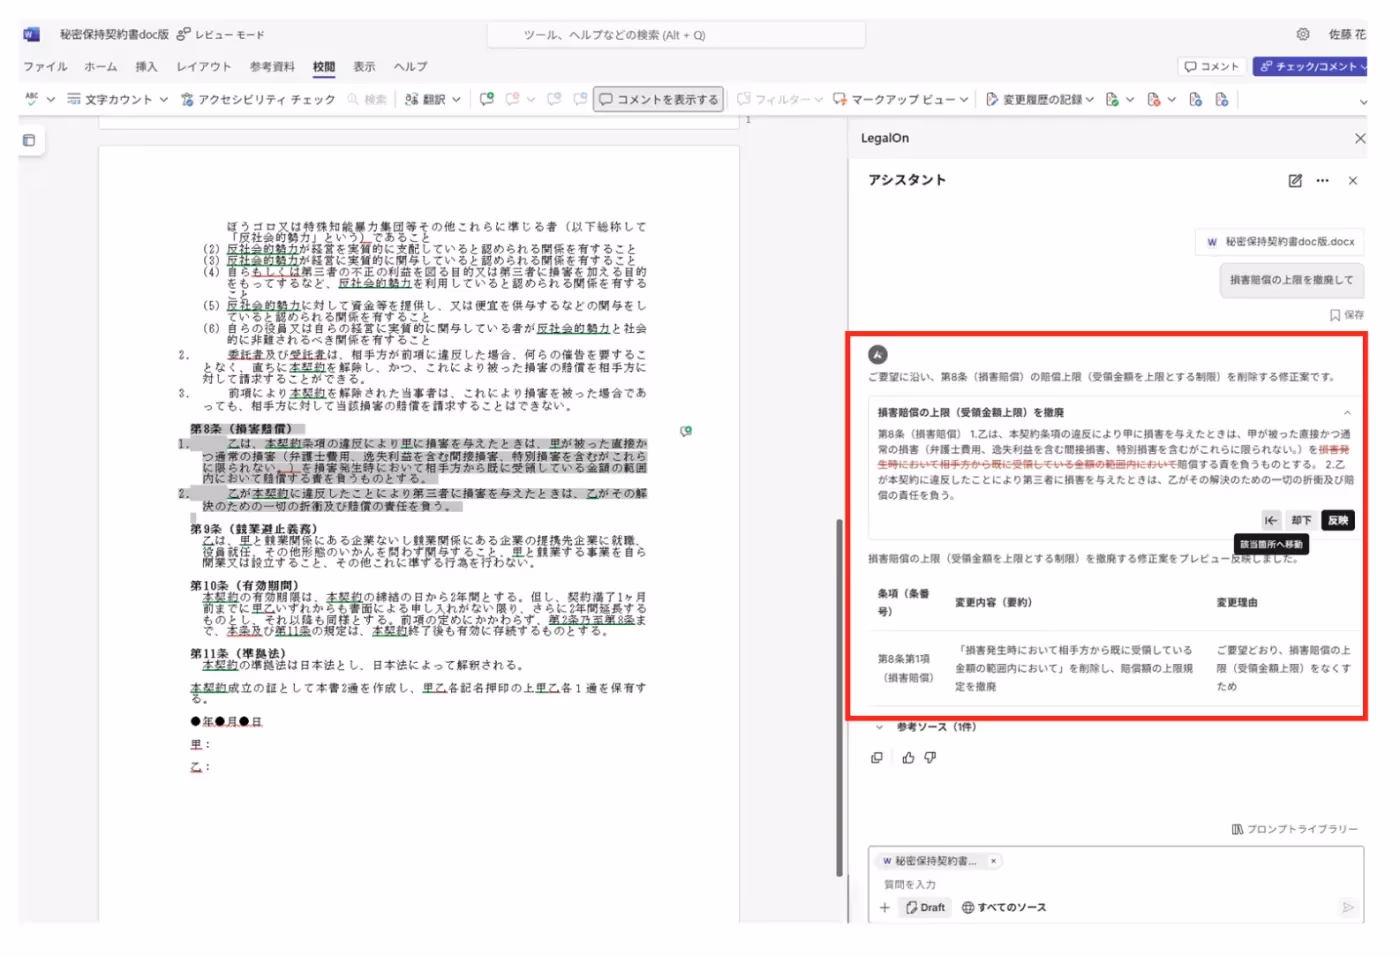Click レビュー モード indicator in title bar
Viewport: 1400px width, 957px height.
[x=221, y=34]
